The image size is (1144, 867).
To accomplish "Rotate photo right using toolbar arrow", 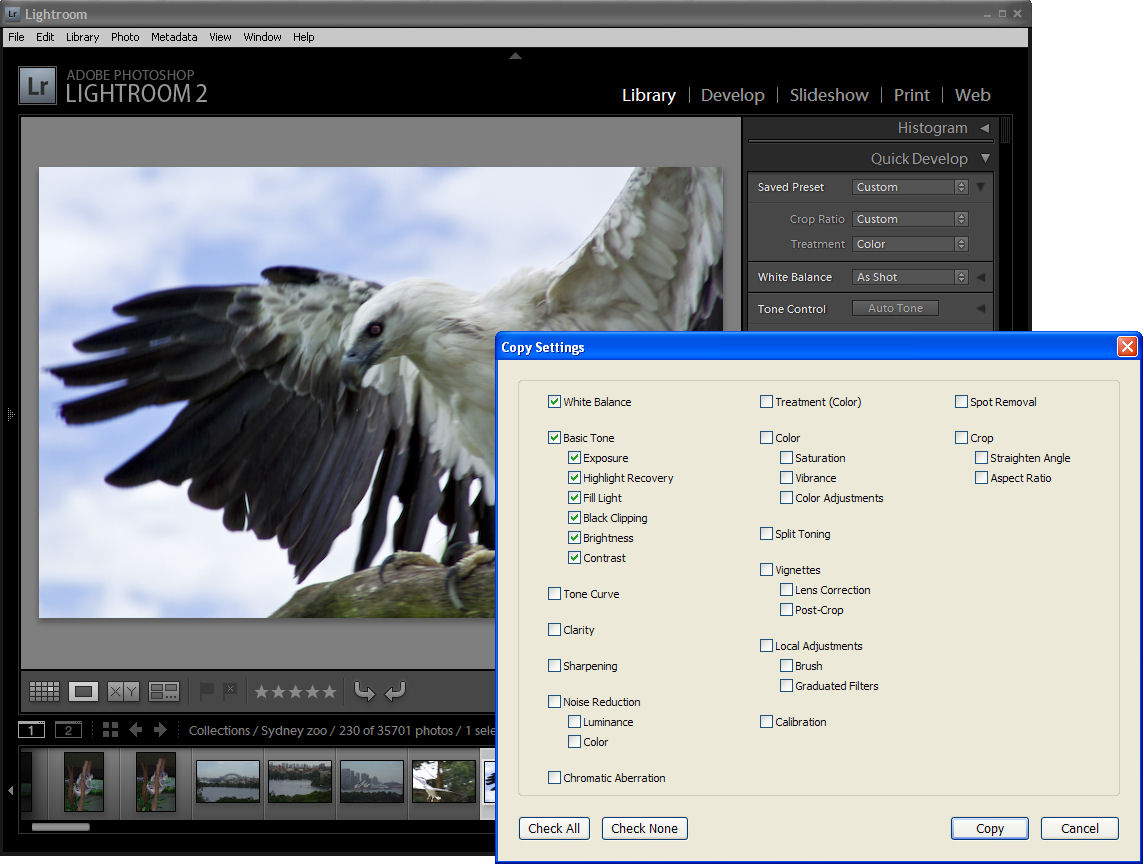I will point(395,691).
